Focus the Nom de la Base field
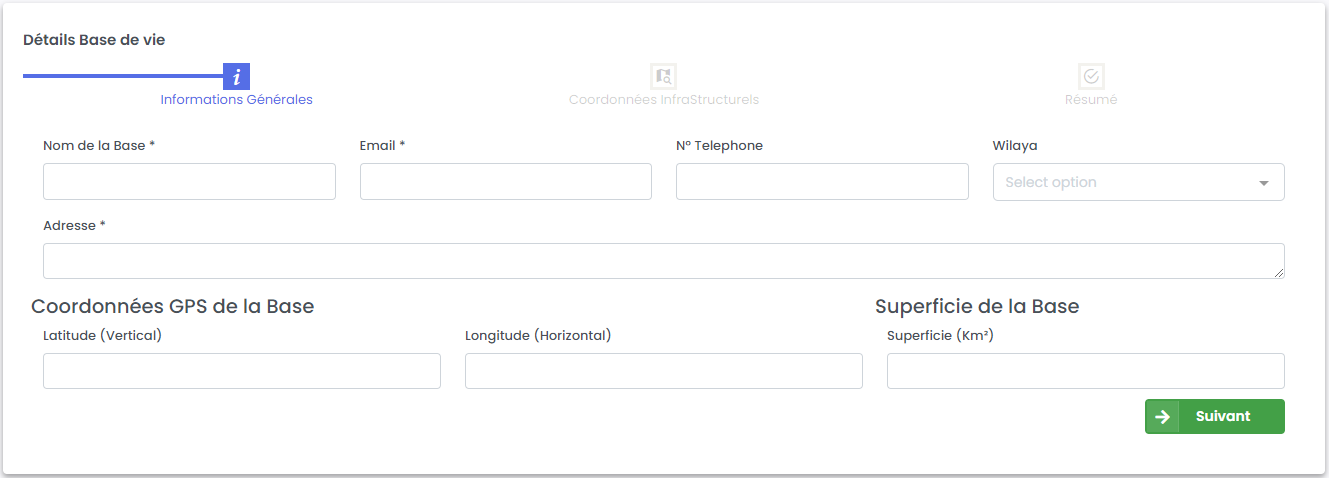The width and height of the screenshot is (1329, 478). tap(189, 182)
